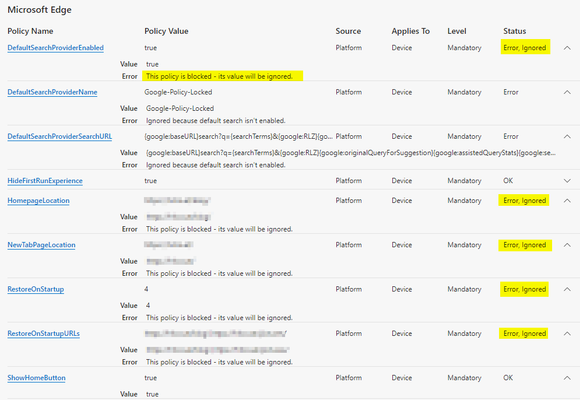Select the 'Error, Ignored' status of DefaultSearchProviderEnabled

525,48
